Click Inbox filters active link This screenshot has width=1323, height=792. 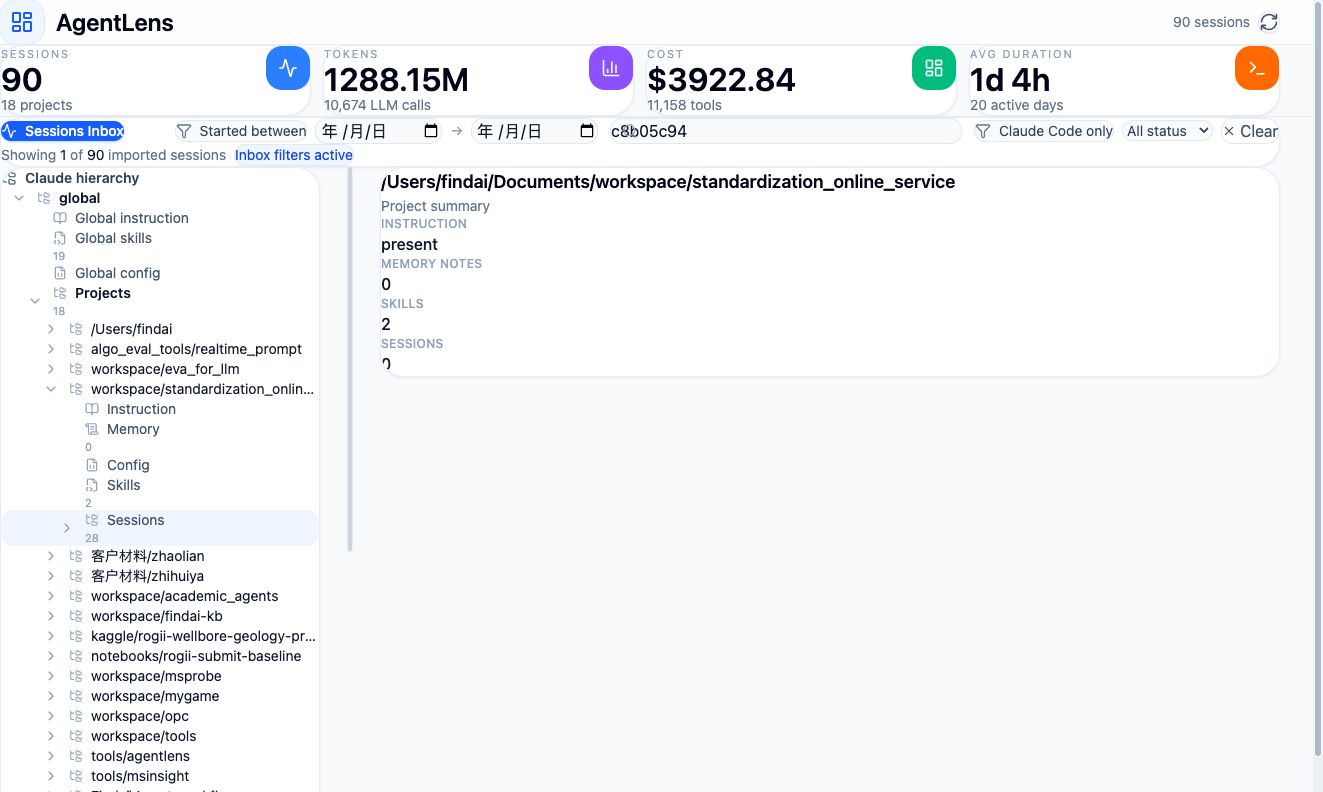pyautogui.click(x=294, y=155)
